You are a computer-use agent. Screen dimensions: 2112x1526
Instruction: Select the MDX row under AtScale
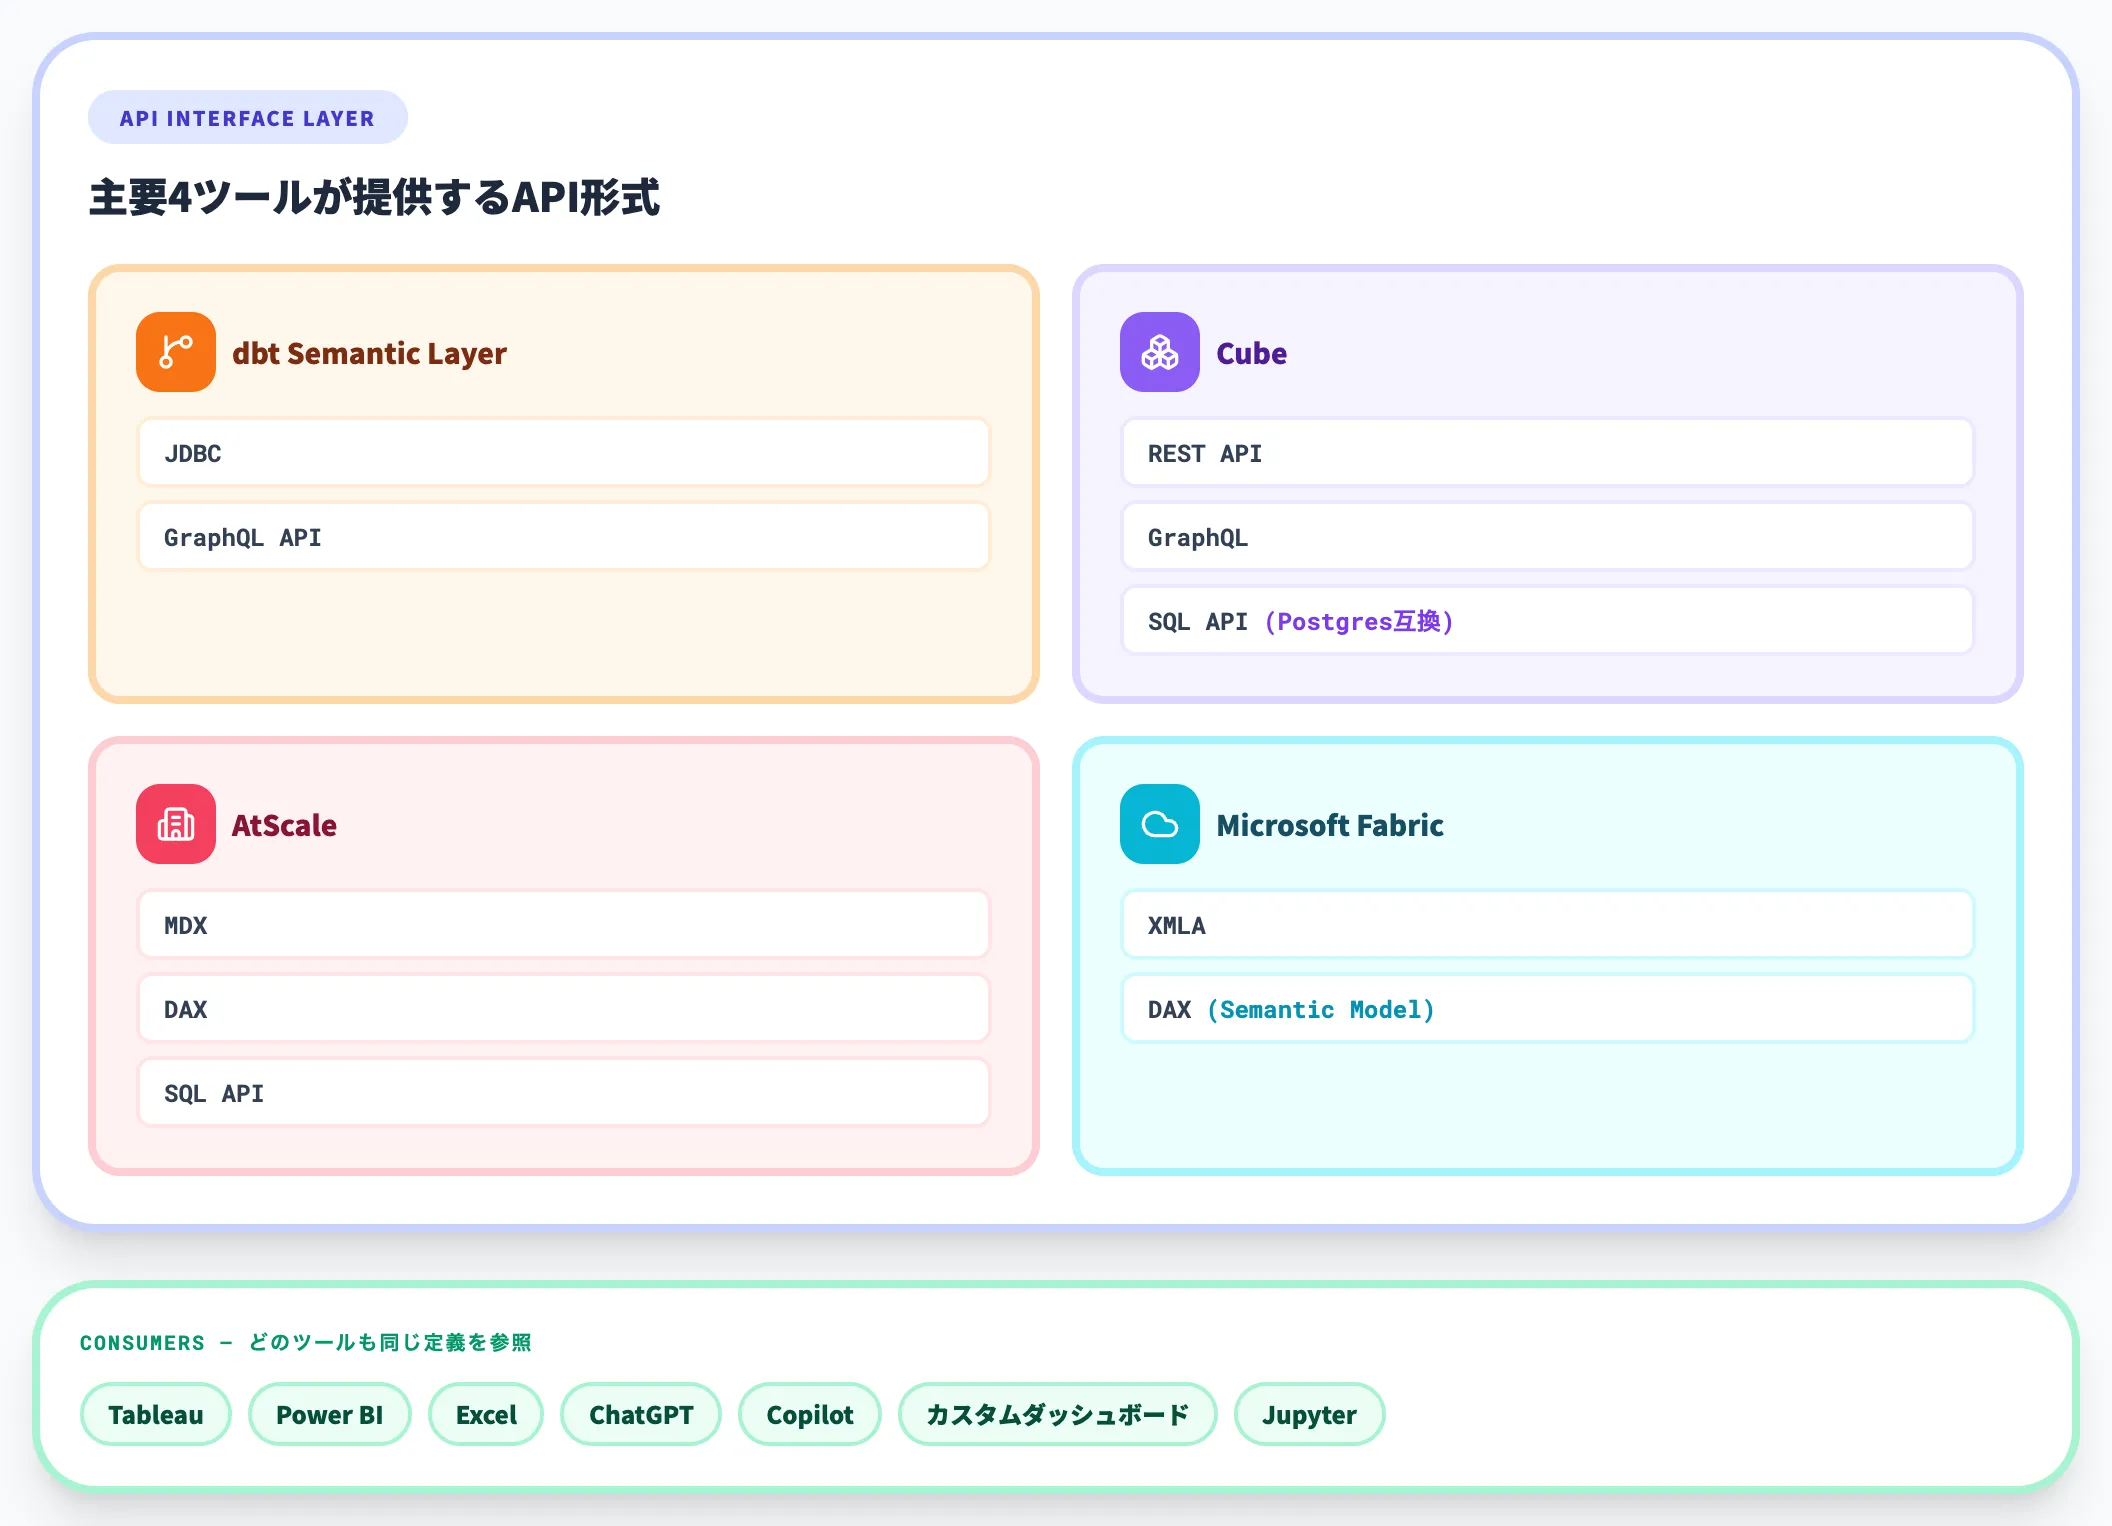(563, 925)
